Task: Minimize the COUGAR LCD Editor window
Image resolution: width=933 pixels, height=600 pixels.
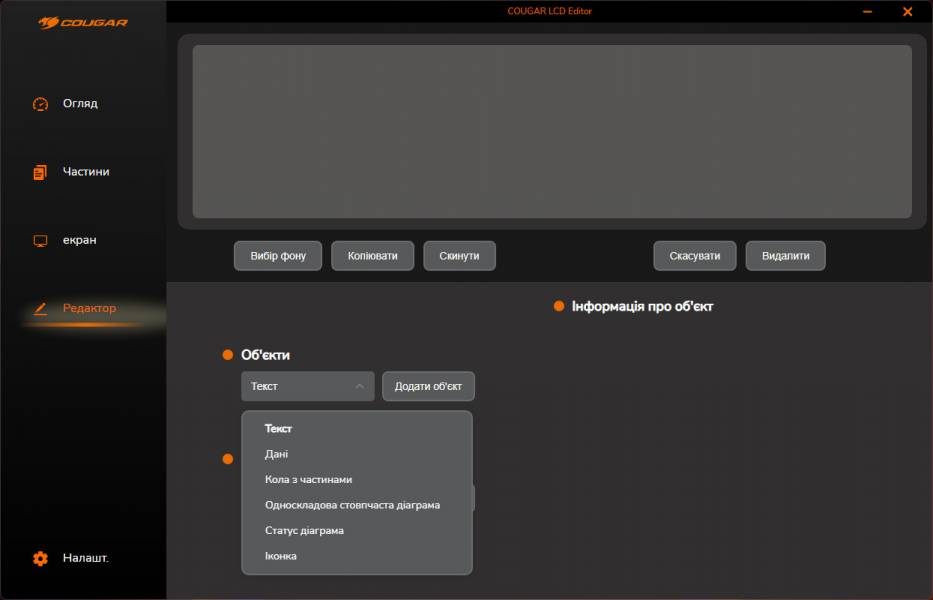Action: (x=866, y=12)
